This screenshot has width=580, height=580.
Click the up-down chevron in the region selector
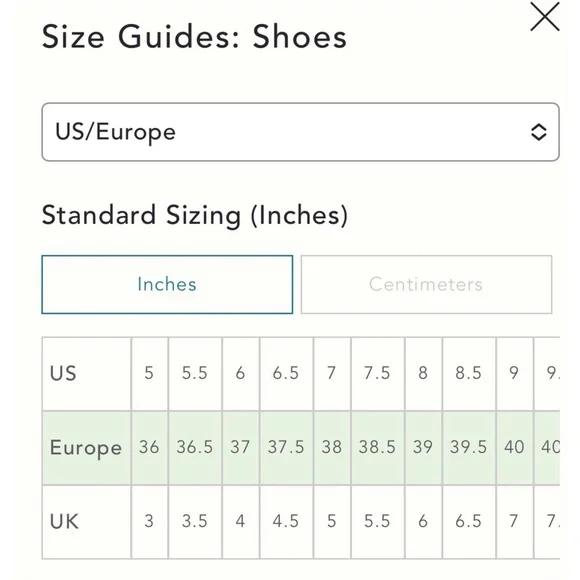click(539, 132)
